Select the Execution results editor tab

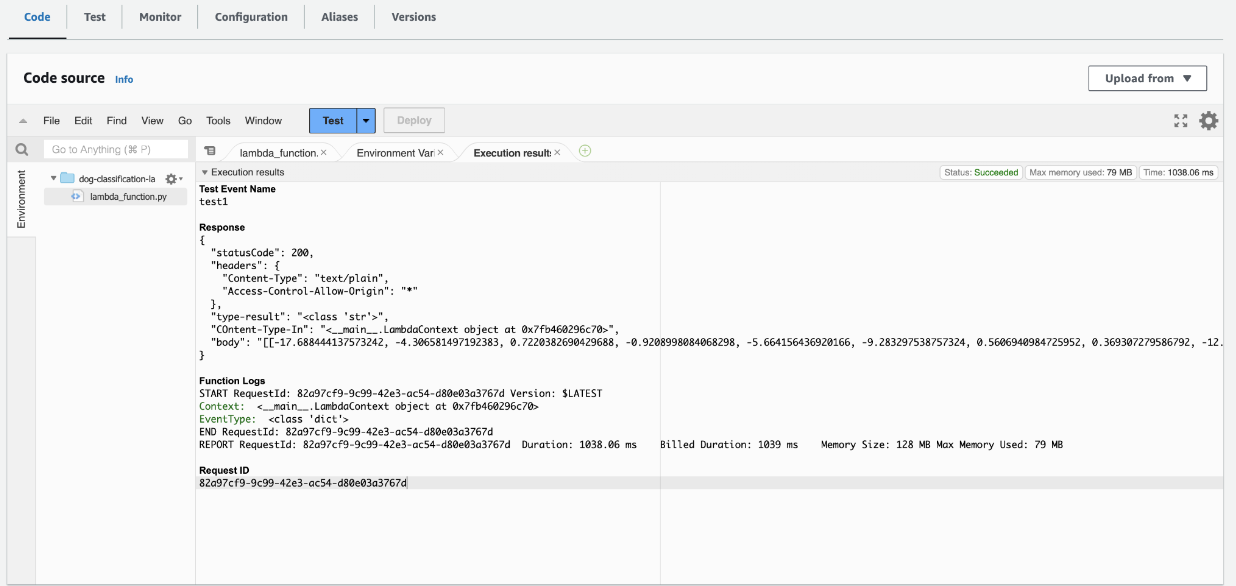[x=511, y=153]
